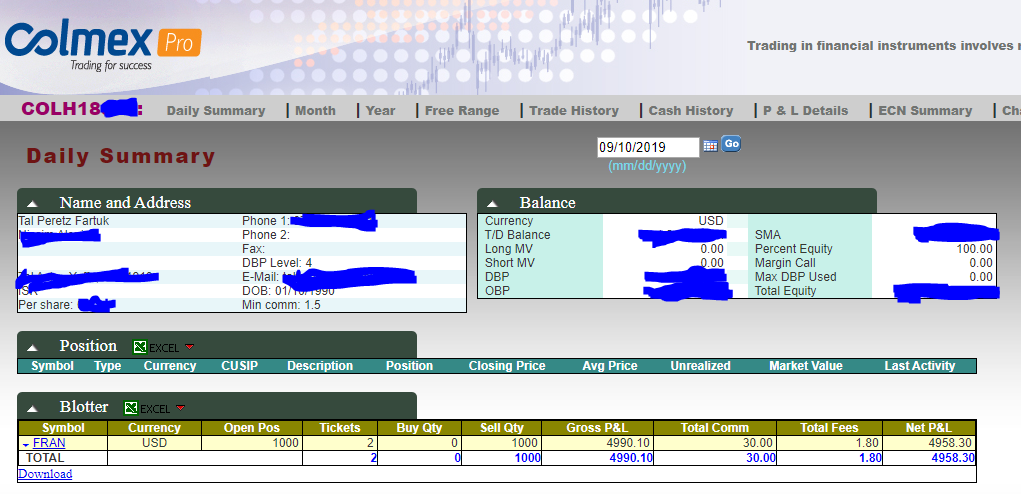The image size is (1021, 494).
Task: Switch to the Month tab
Action: coord(315,111)
